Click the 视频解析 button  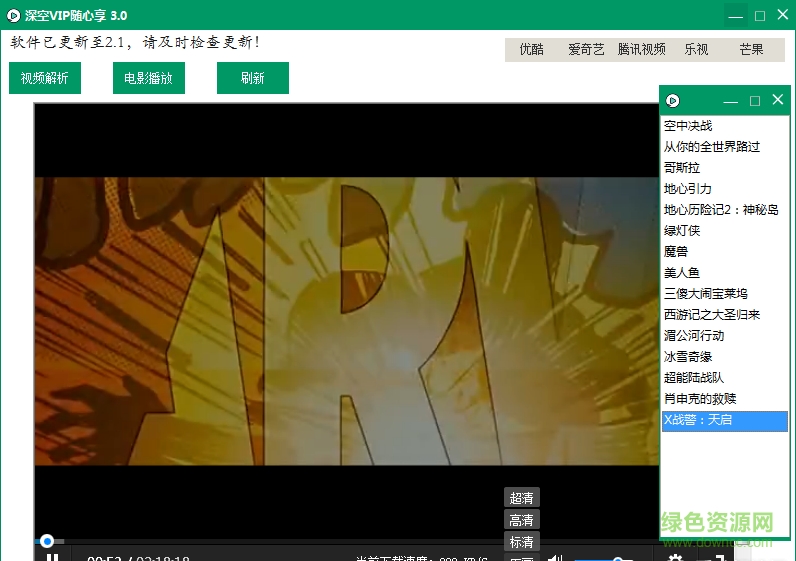tap(45, 78)
